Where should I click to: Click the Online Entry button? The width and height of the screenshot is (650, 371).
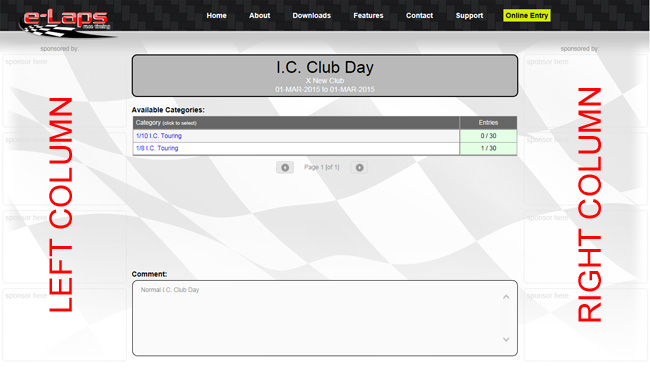point(526,16)
